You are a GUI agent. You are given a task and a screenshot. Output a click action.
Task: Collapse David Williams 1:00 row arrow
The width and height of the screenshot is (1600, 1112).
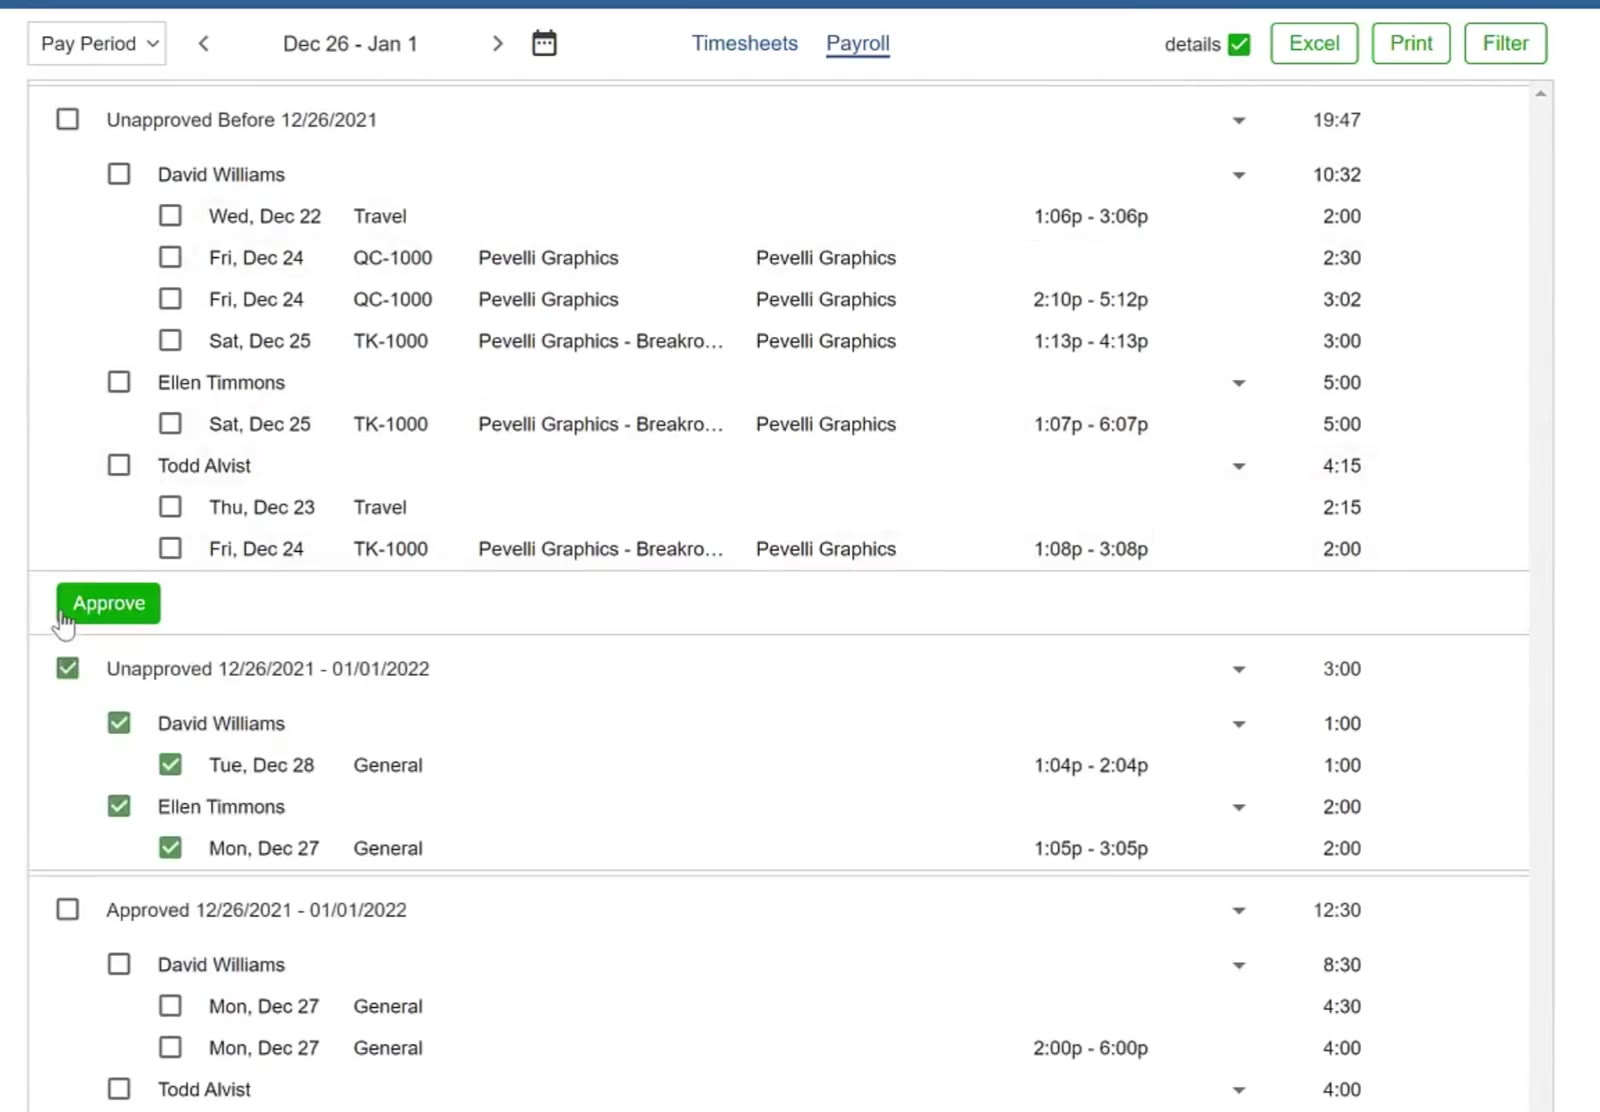click(x=1239, y=724)
